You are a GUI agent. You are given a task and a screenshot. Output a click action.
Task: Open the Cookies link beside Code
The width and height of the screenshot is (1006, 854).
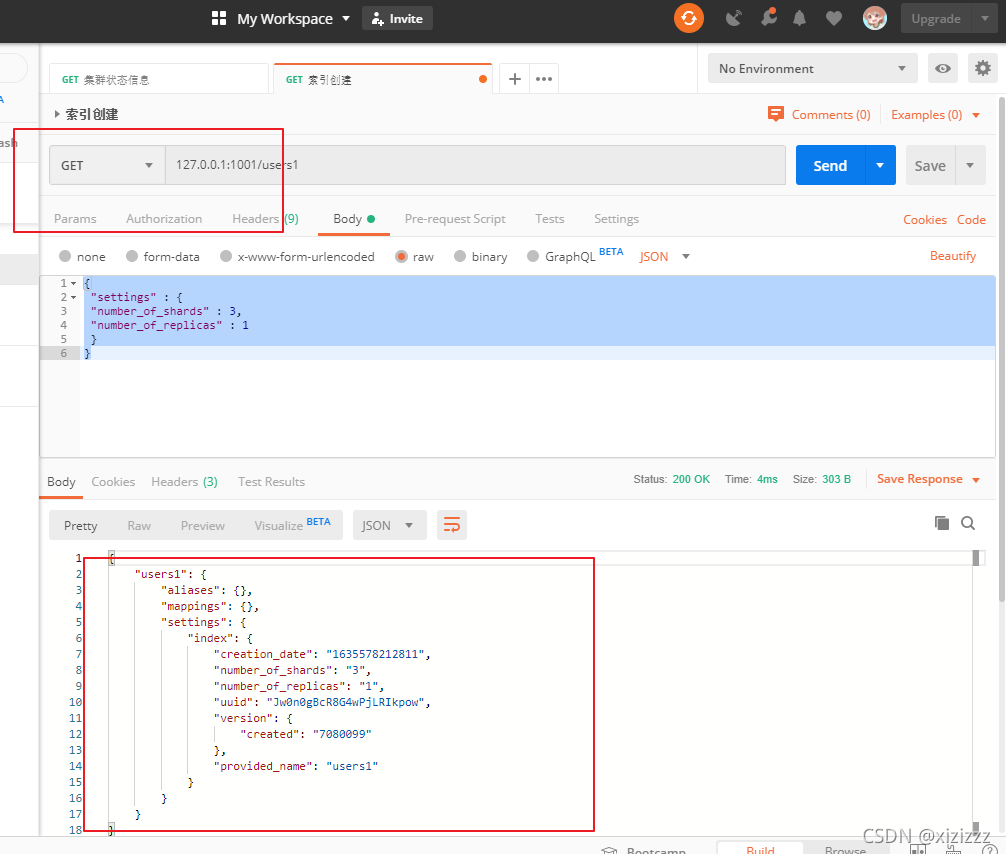click(x=925, y=219)
